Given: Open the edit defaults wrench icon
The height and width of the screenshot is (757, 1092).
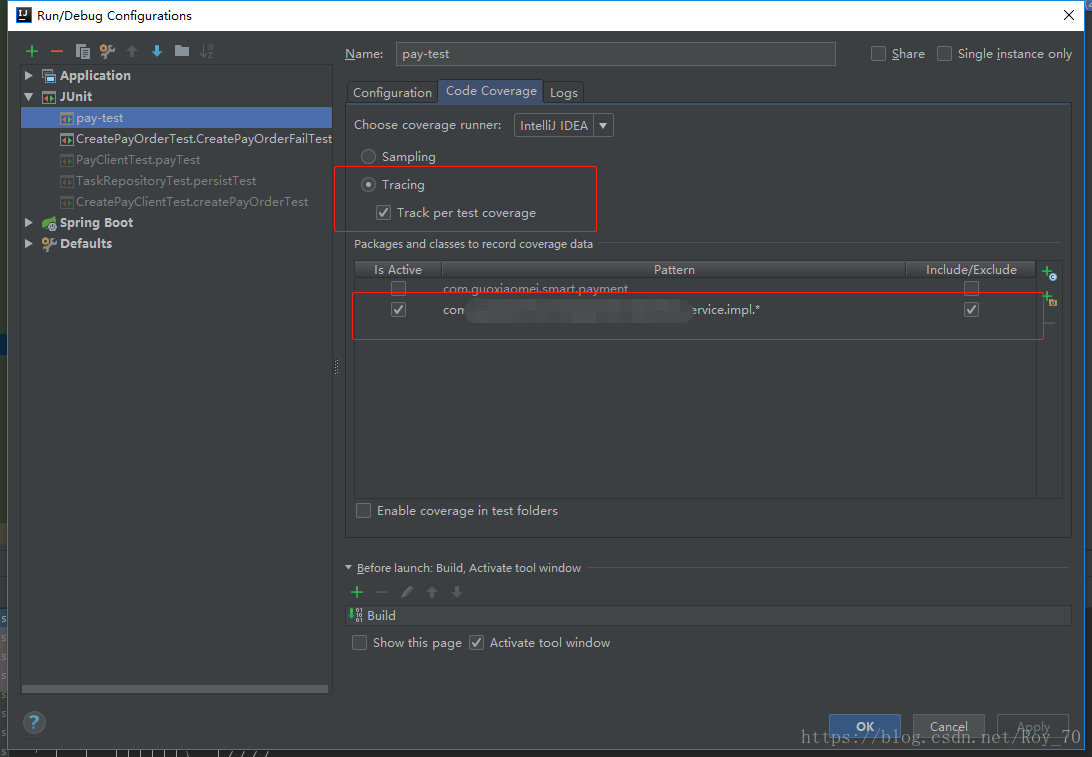Looking at the screenshot, I should (x=107, y=51).
